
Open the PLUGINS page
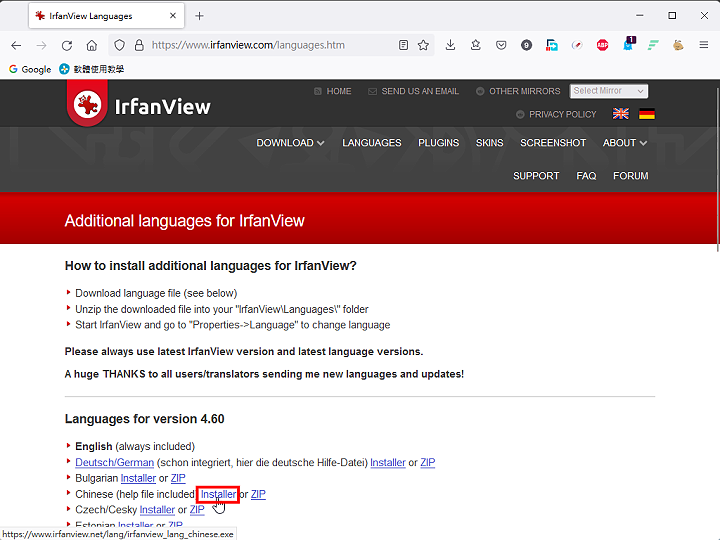point(439,143)
